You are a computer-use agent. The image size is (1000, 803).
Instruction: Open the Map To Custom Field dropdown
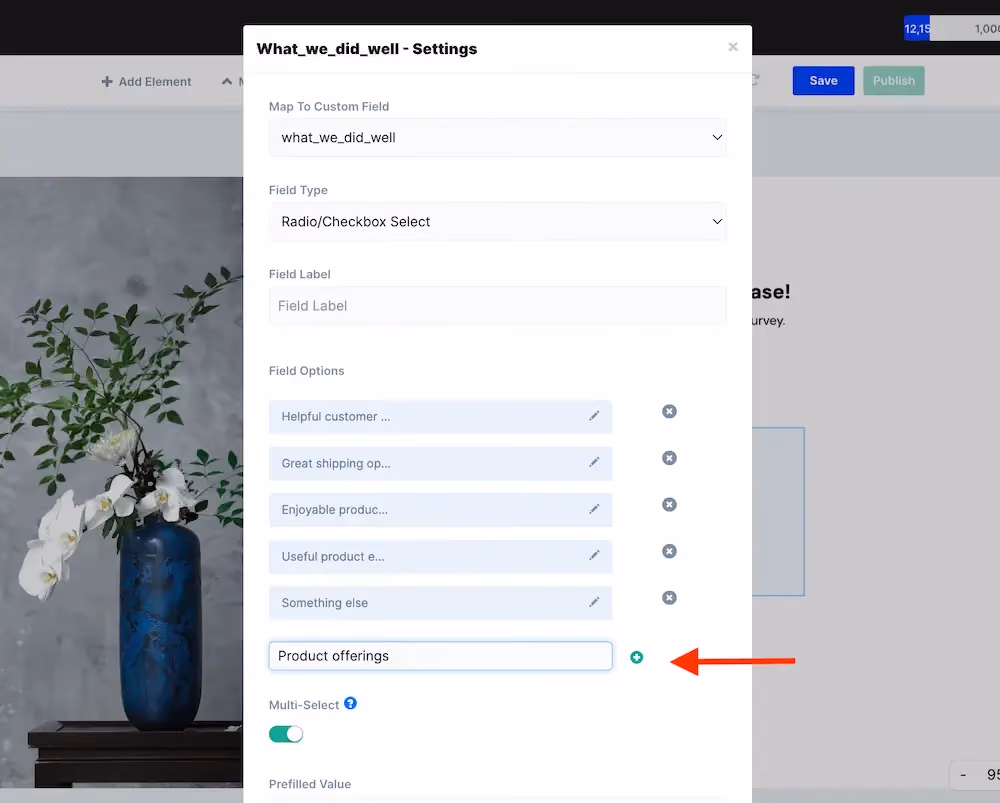coord(497,137)
